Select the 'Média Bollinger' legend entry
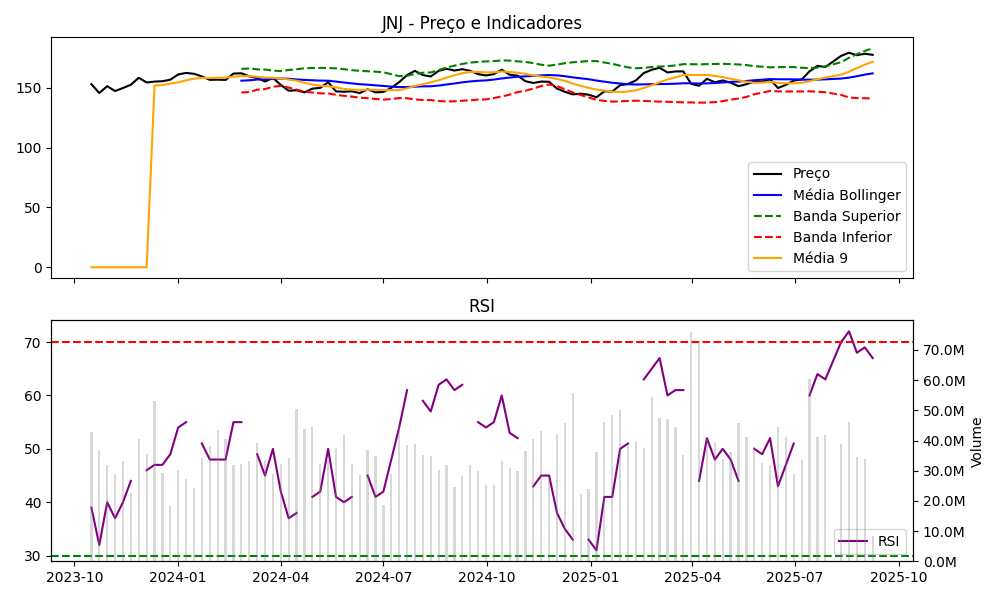Viewport: 1000px width, 600px height. [846, 195]
